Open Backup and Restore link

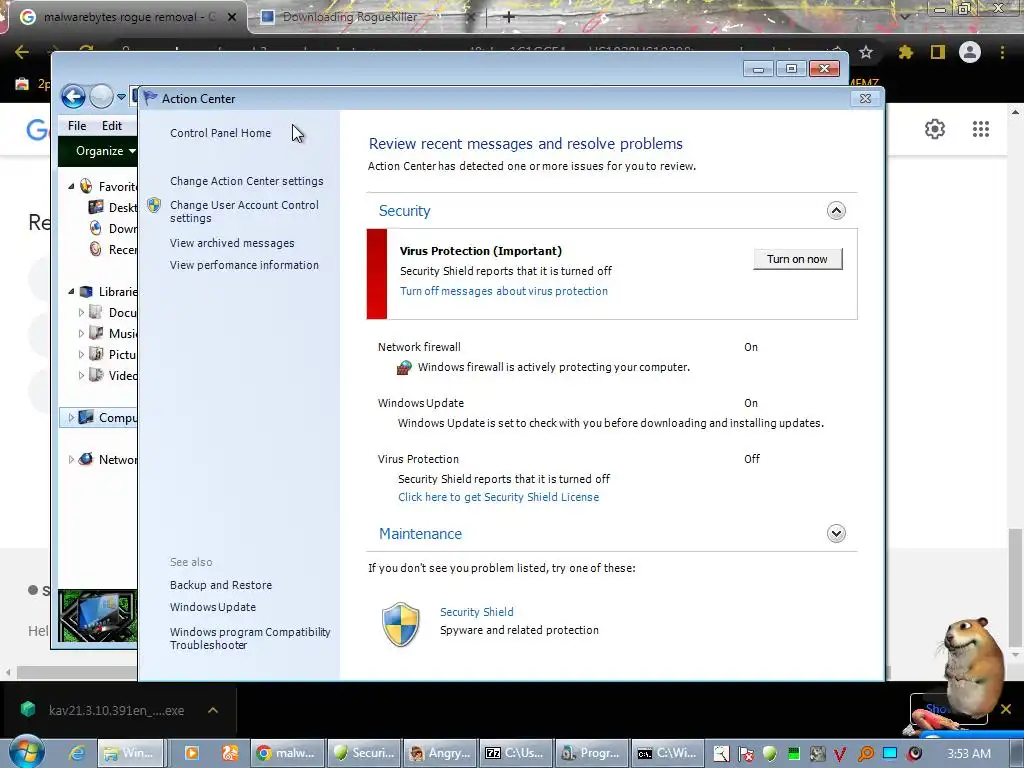tap(221, 585)
